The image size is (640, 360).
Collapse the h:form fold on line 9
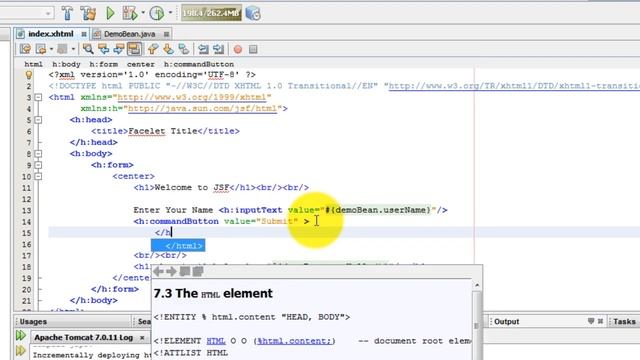point(38,165)
